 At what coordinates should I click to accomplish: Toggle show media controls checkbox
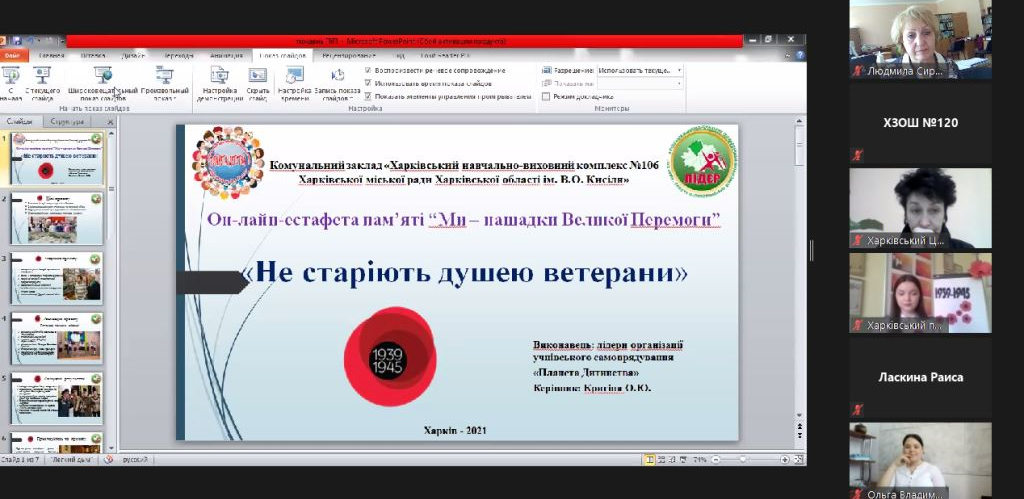pos(368,96)
